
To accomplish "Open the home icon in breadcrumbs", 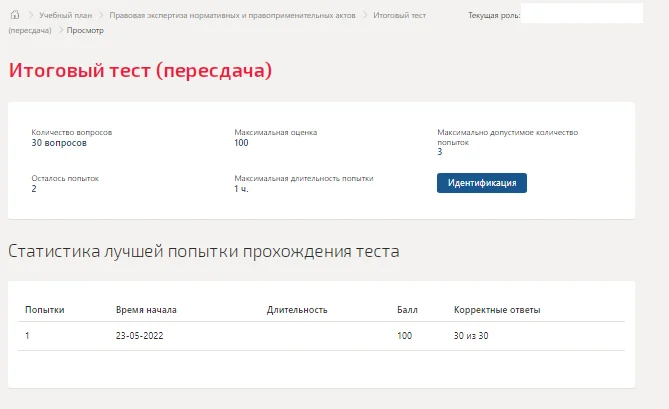I will coord(15,15).
